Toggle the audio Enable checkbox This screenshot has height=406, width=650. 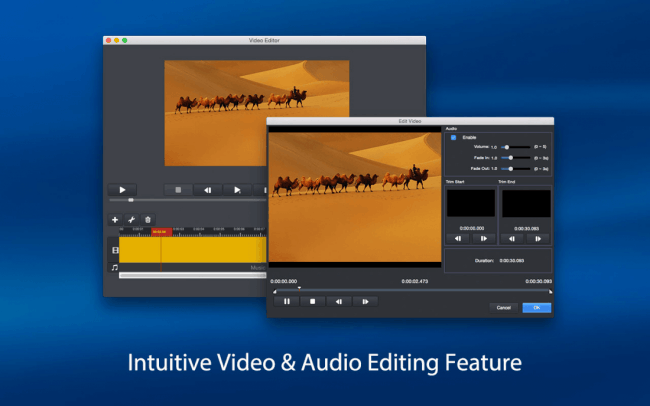(x=453, y=137)
